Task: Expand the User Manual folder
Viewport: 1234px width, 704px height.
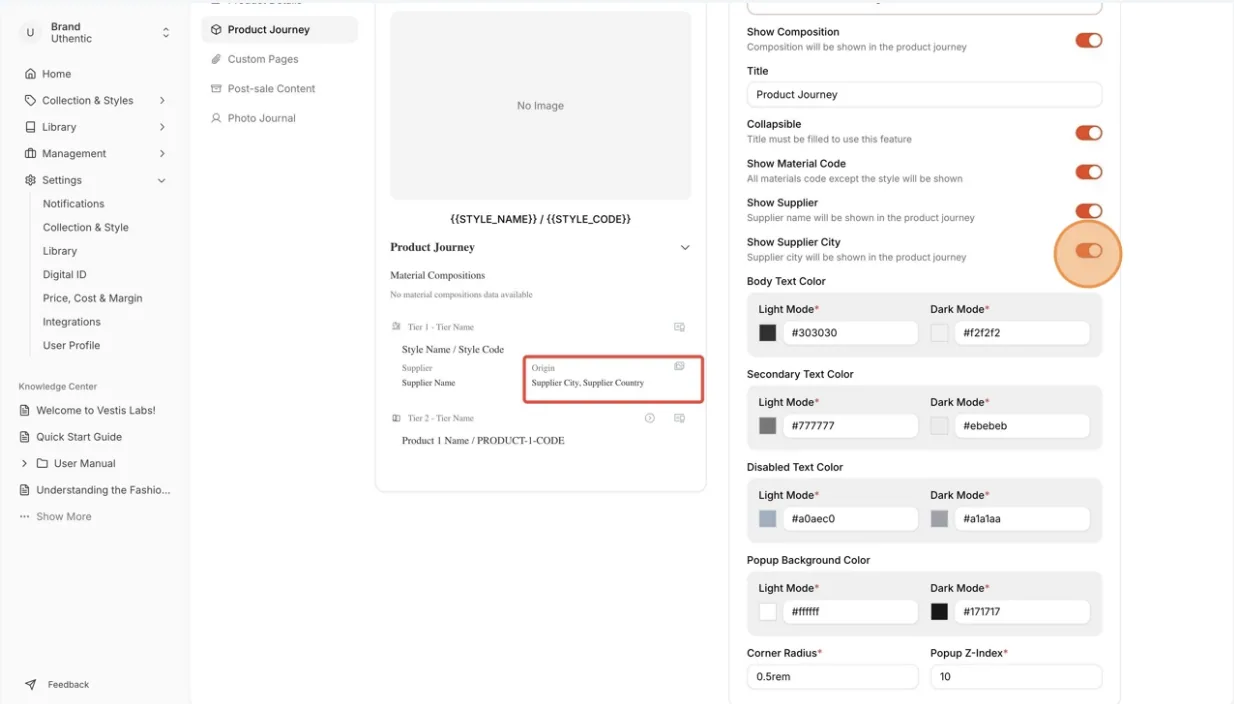Action: [x=24, y=463]
